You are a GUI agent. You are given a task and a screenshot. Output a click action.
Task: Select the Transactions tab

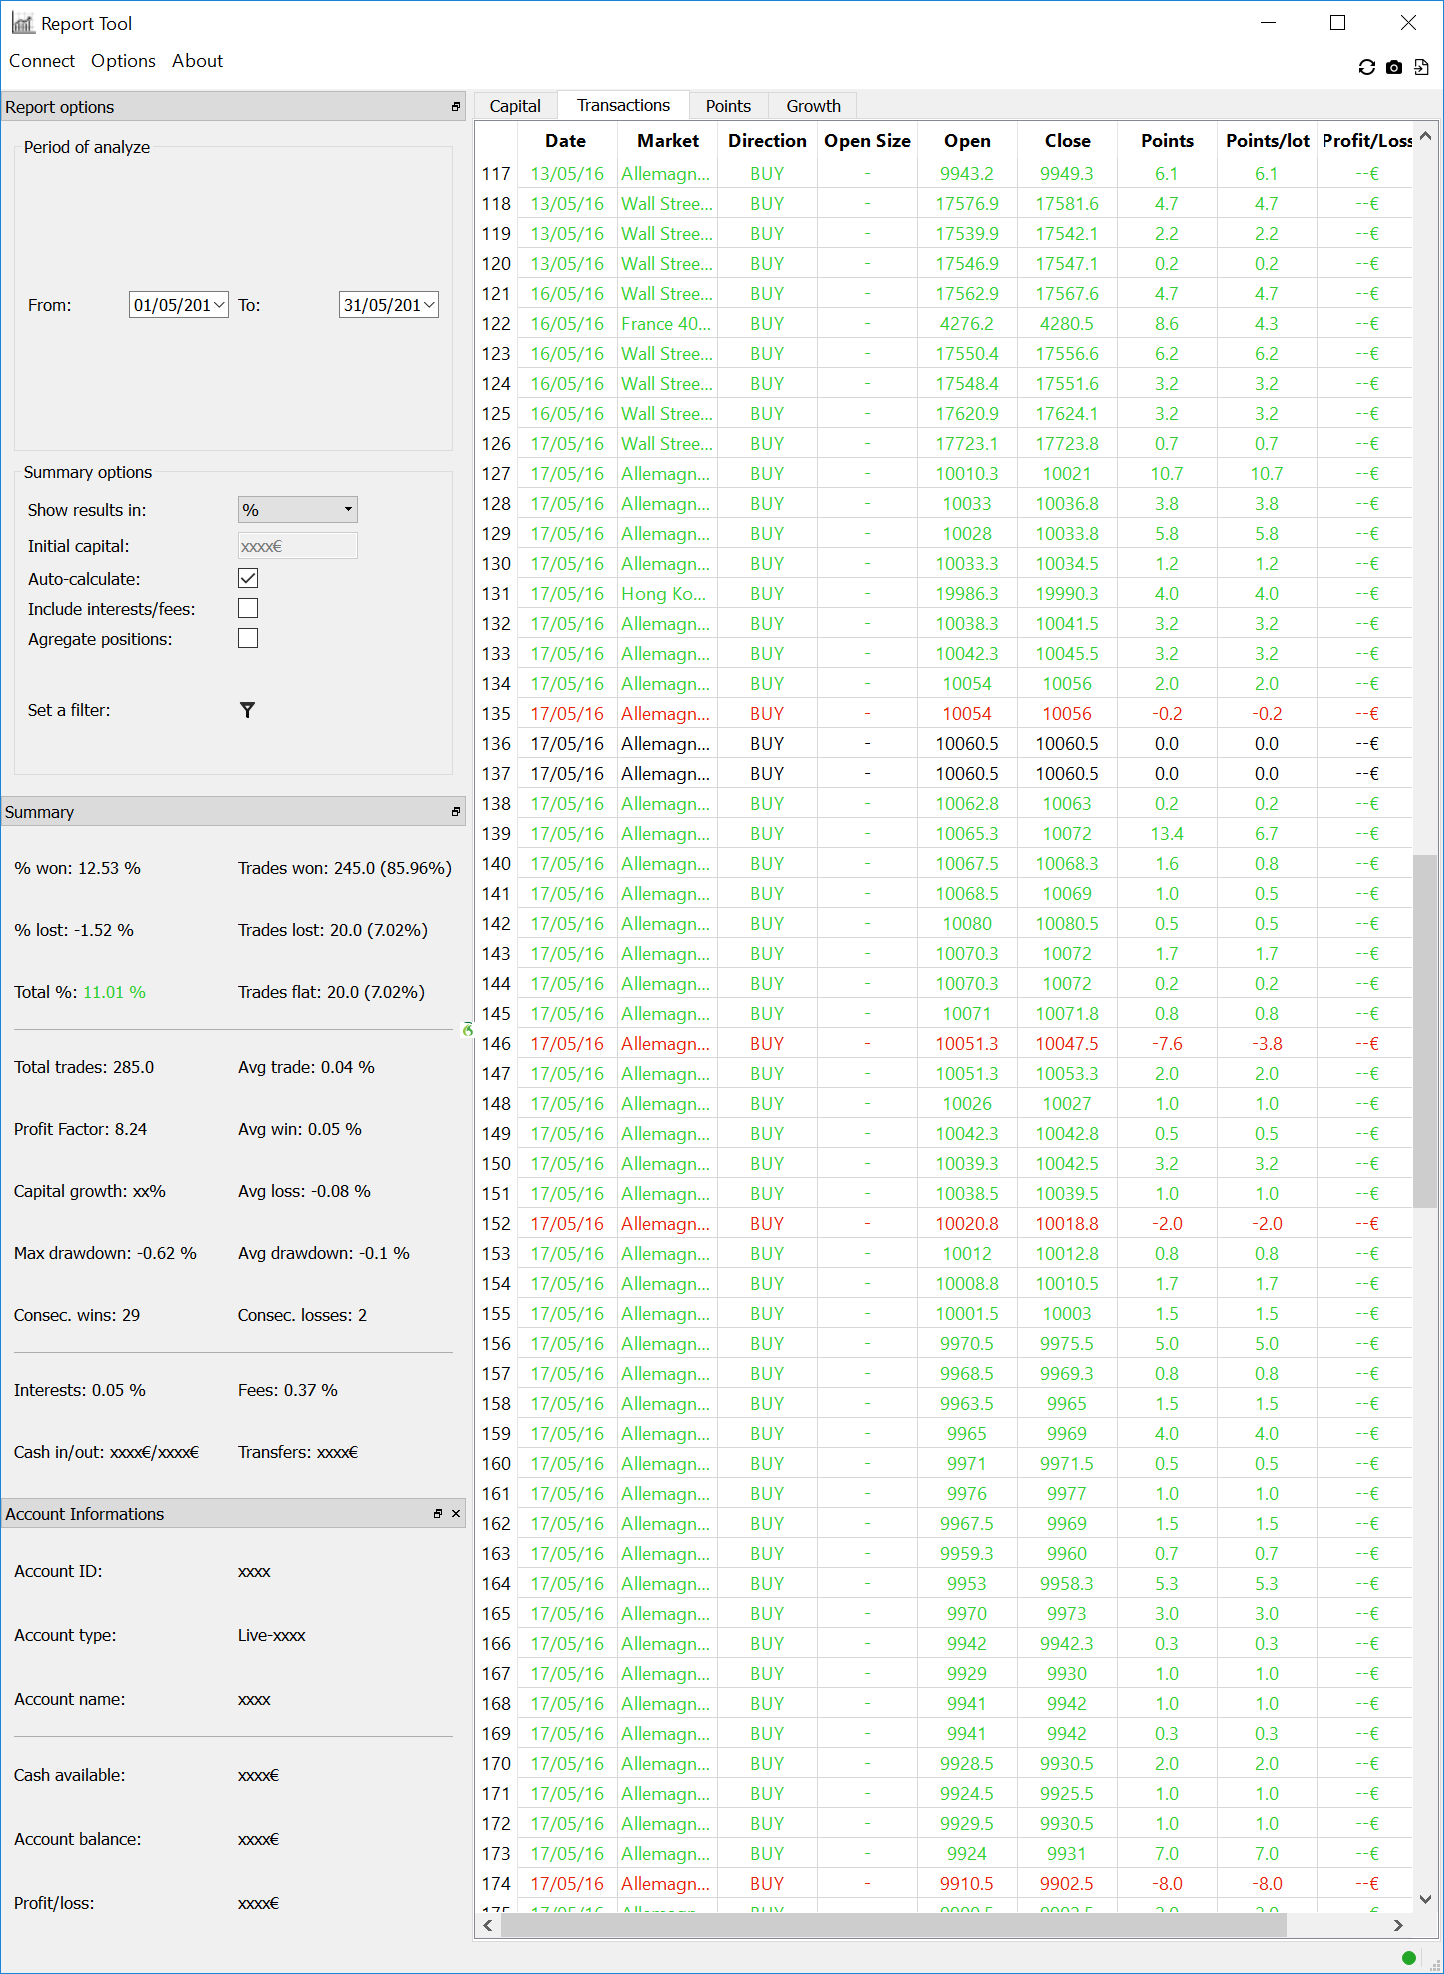click(623, 105)
